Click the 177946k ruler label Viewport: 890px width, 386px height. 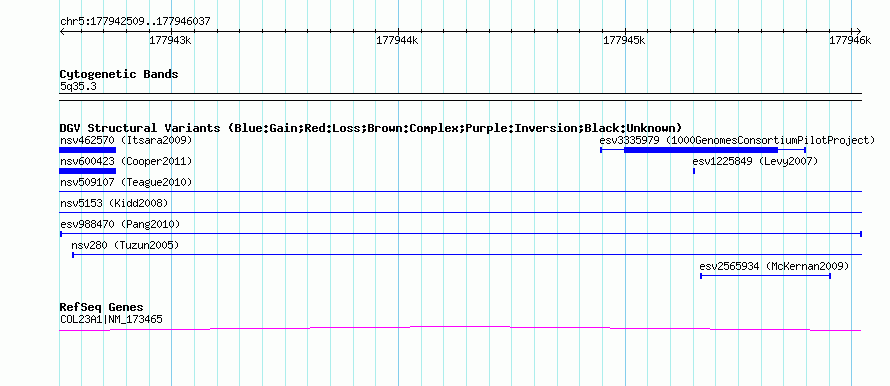pos(850,40)
